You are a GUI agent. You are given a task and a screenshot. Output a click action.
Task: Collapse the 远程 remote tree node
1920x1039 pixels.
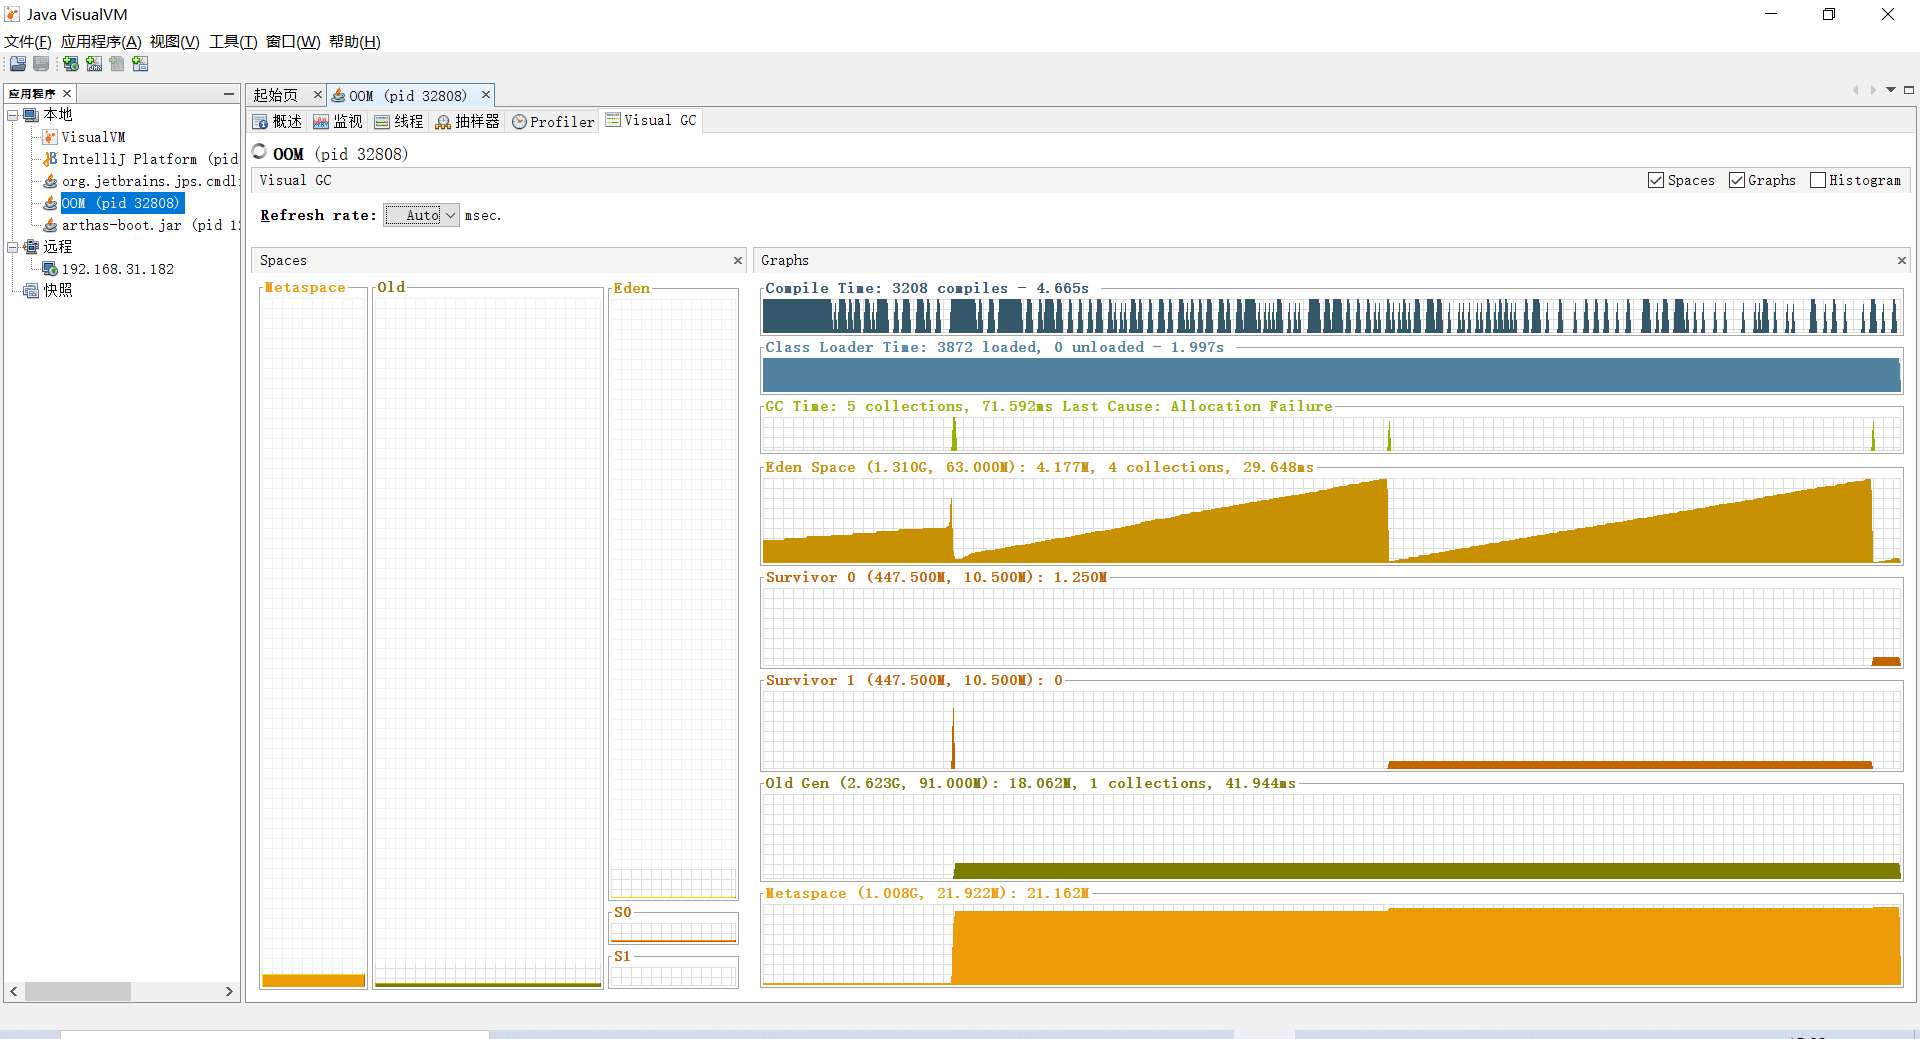click(13, 247)
